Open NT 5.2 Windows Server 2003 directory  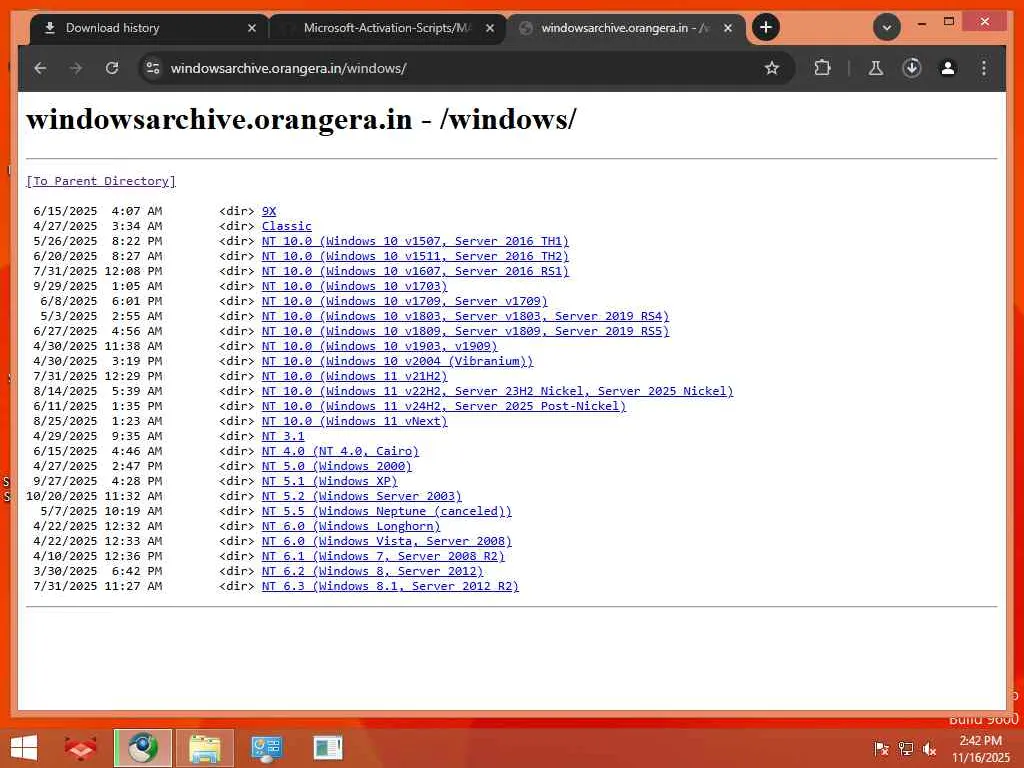[x=361, y=496]
